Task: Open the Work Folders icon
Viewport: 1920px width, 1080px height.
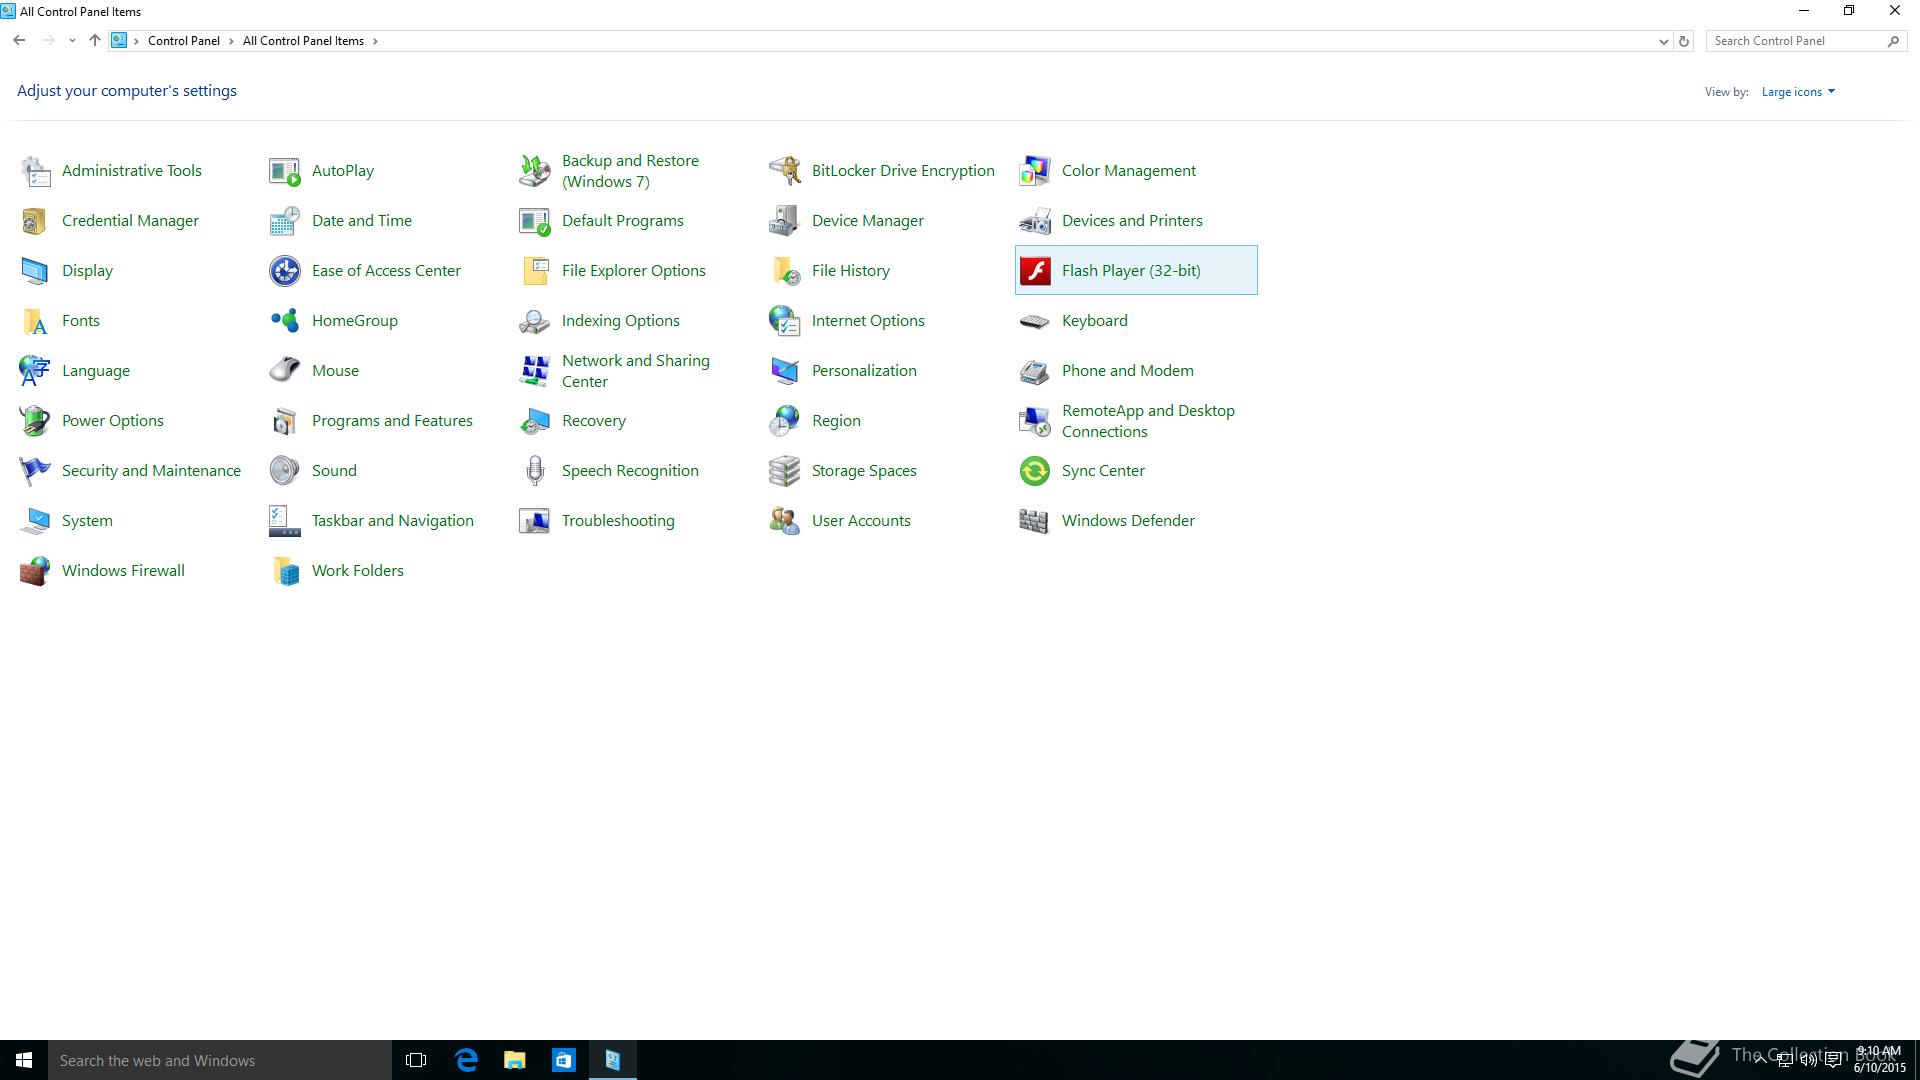Action: [285, 571]
